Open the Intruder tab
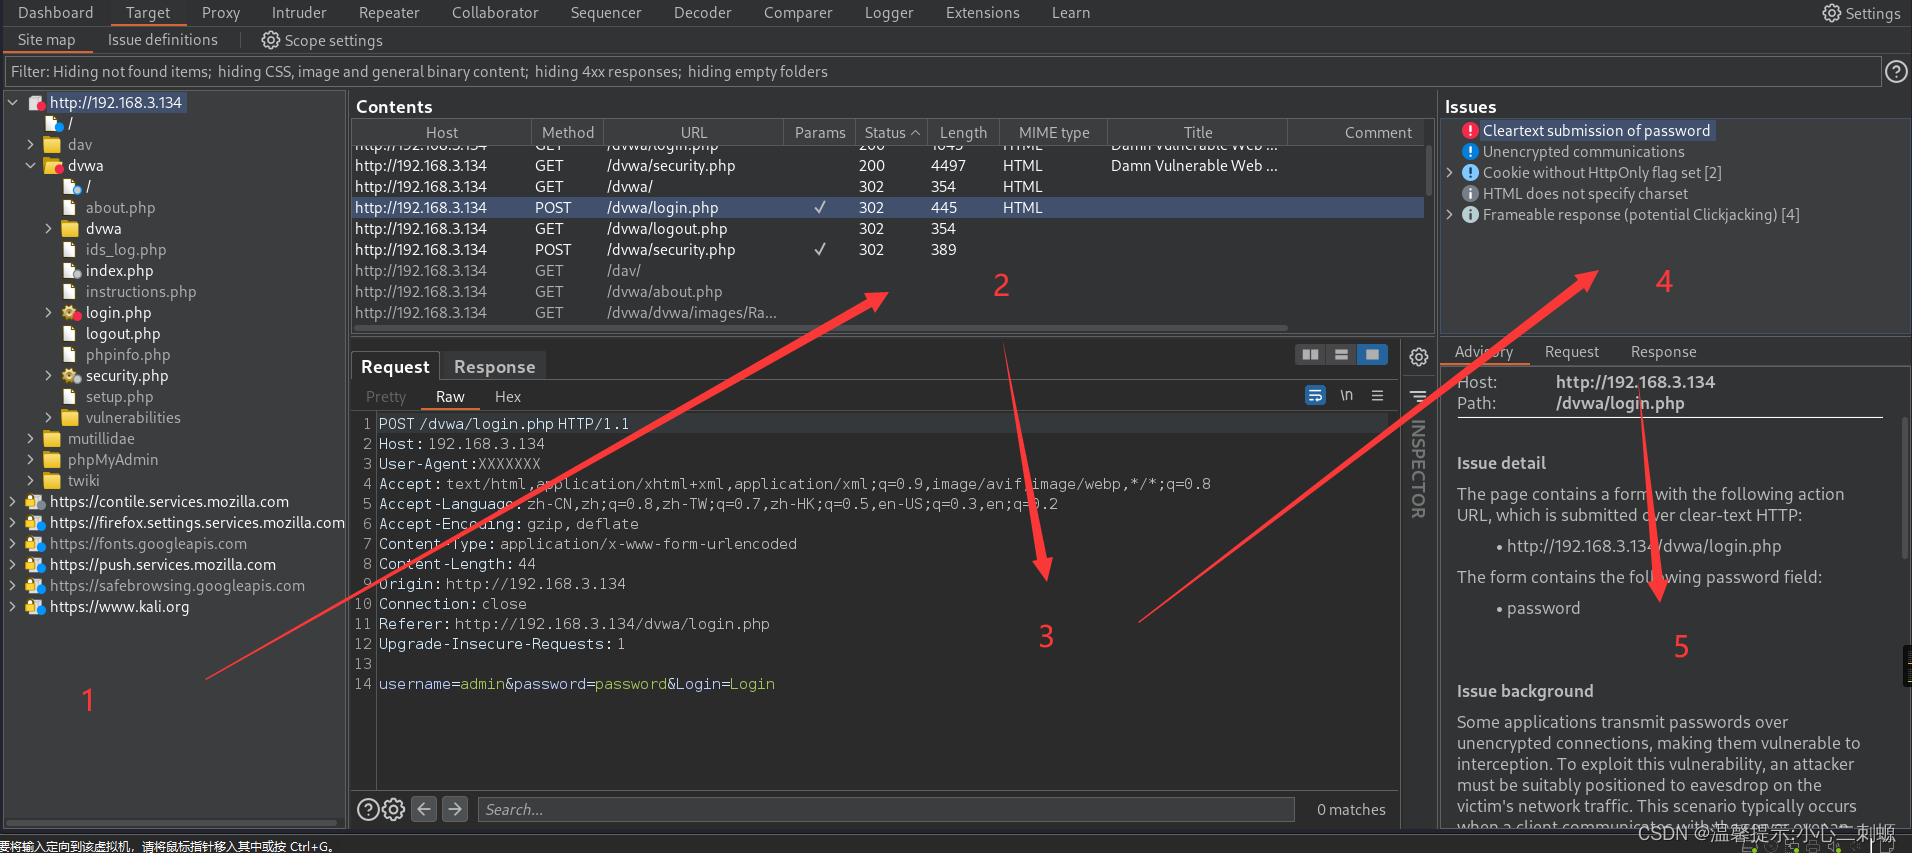The image size is (1912, 853). [299, 13]
